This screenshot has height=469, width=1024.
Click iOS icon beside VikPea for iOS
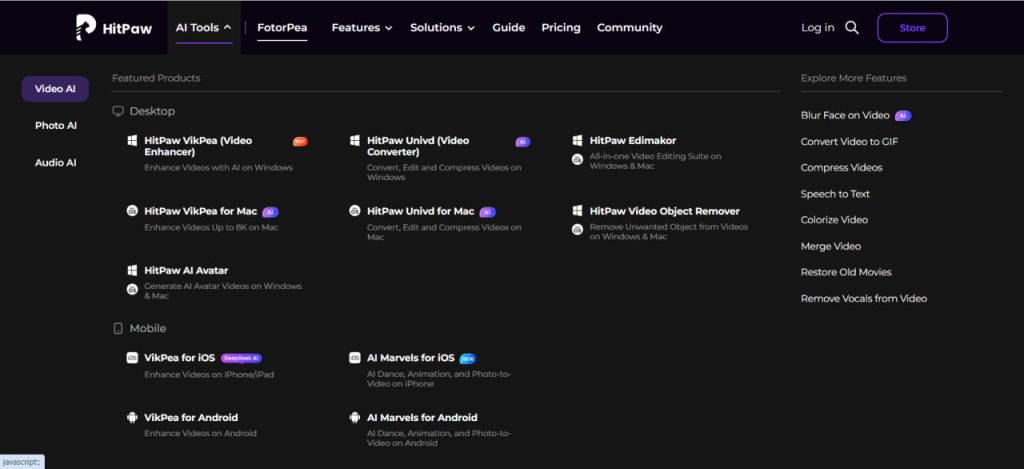[x=132, y=358]
